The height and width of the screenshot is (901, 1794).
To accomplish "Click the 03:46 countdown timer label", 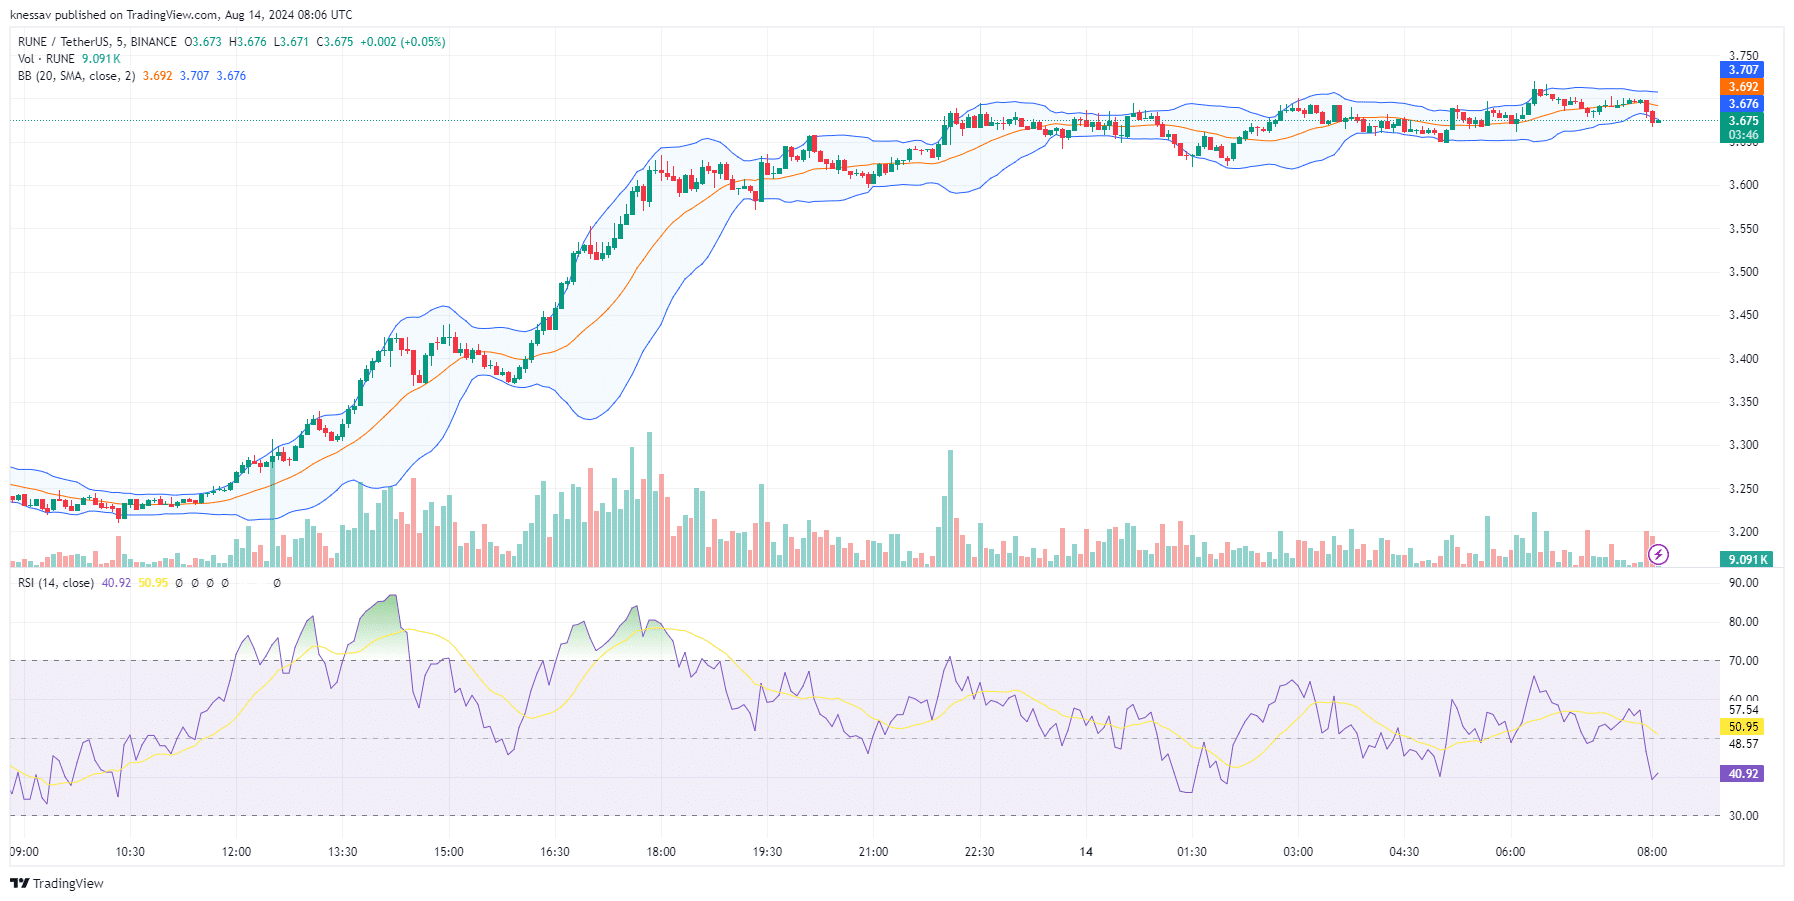I will point(1743,135).
